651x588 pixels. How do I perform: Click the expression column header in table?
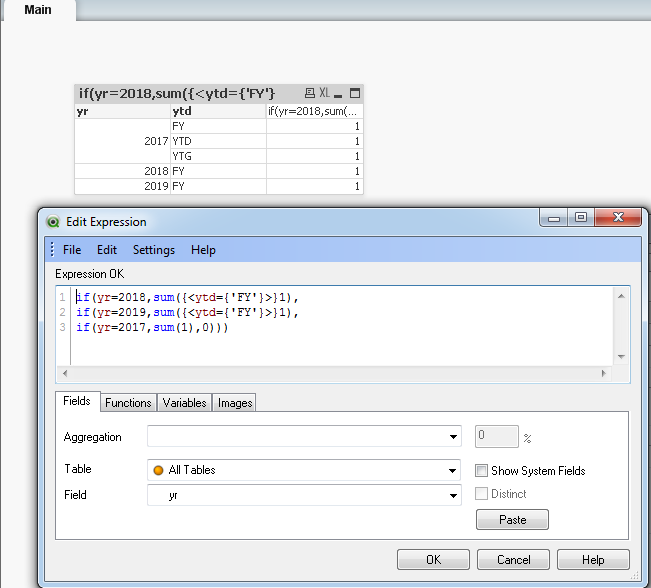(x=314, y=111)
